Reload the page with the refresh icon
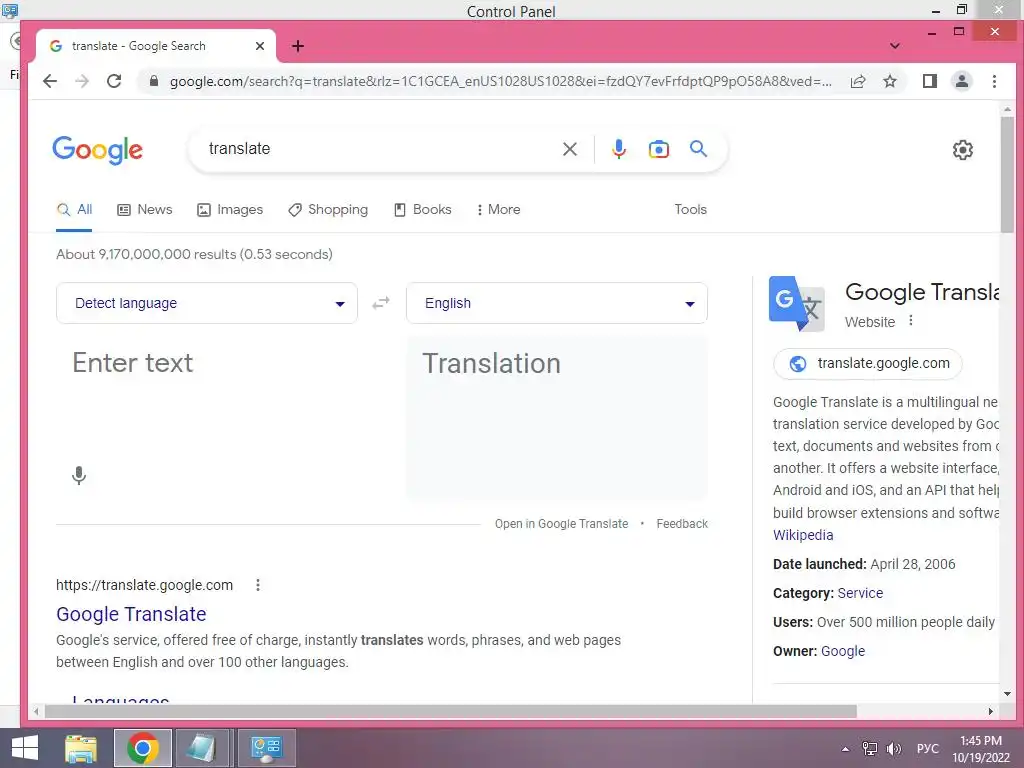 pyautogui.click(x=114, y=81)
